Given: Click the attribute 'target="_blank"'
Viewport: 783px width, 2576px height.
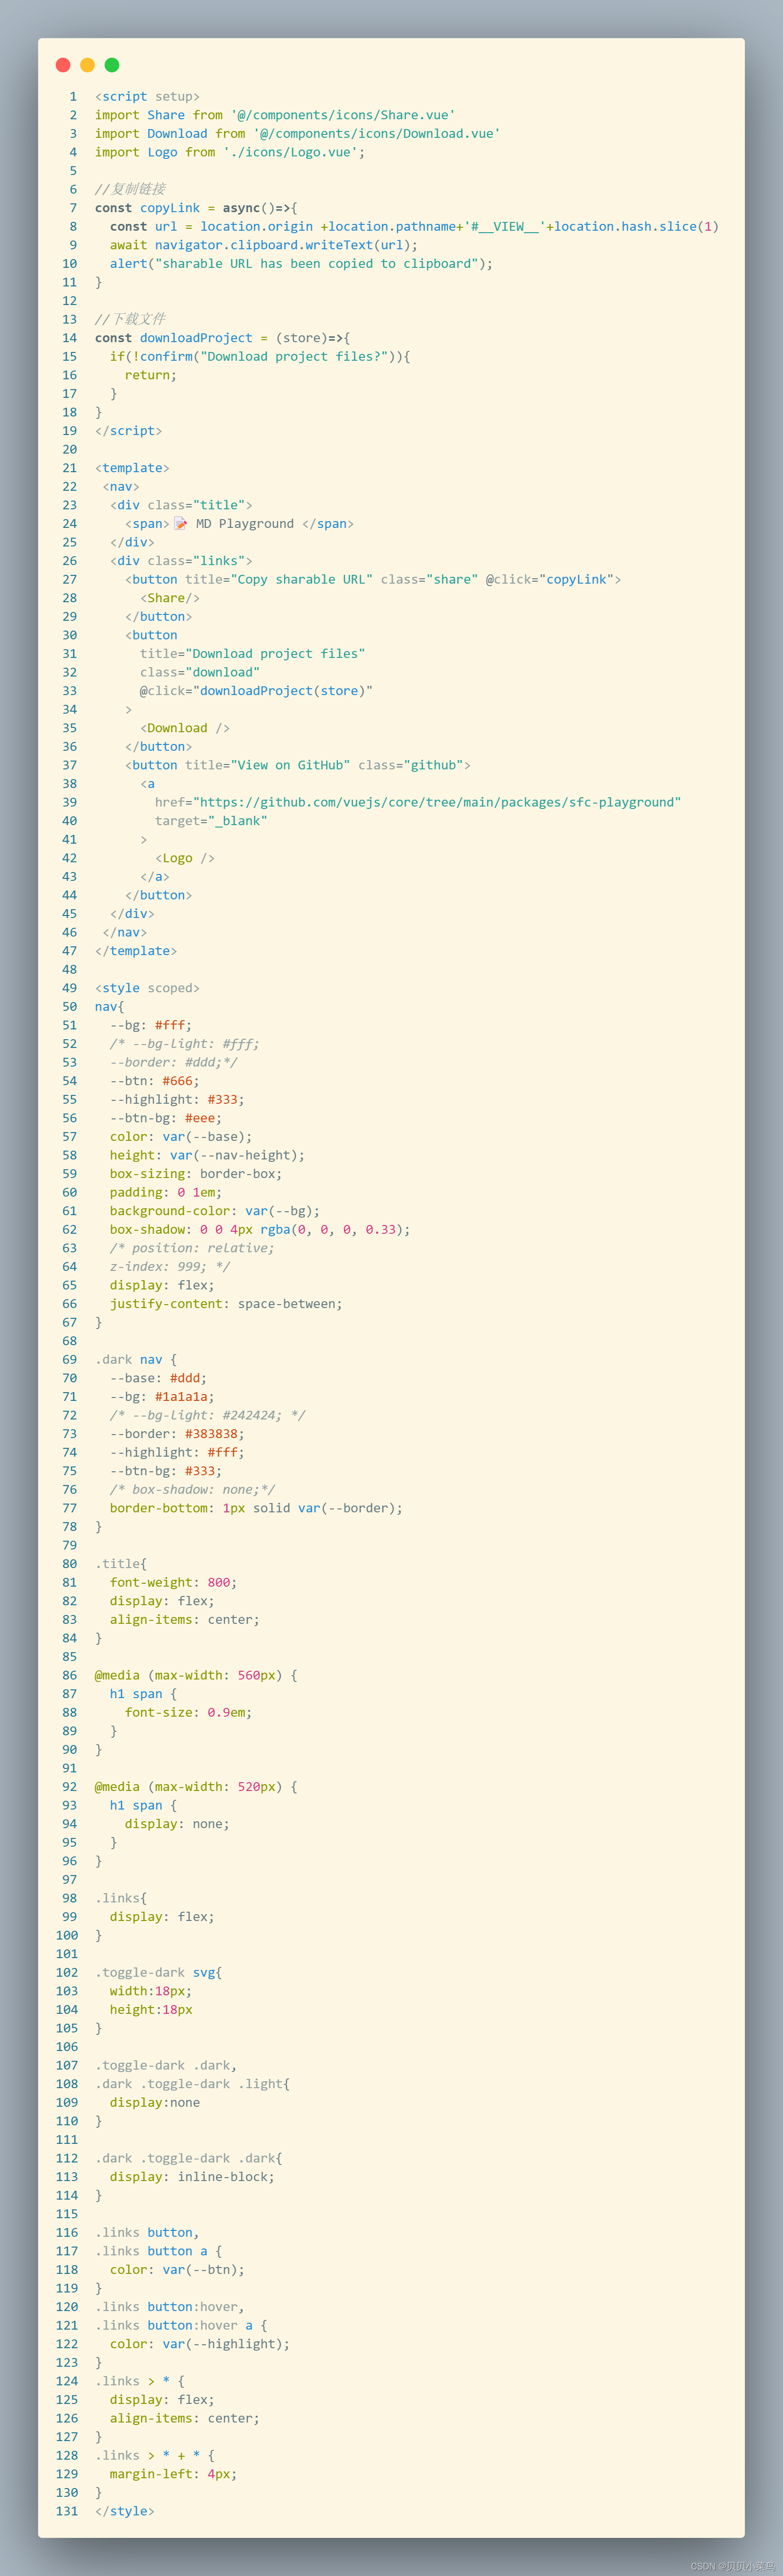Looking at the screenshot, I should coord(211,821).
